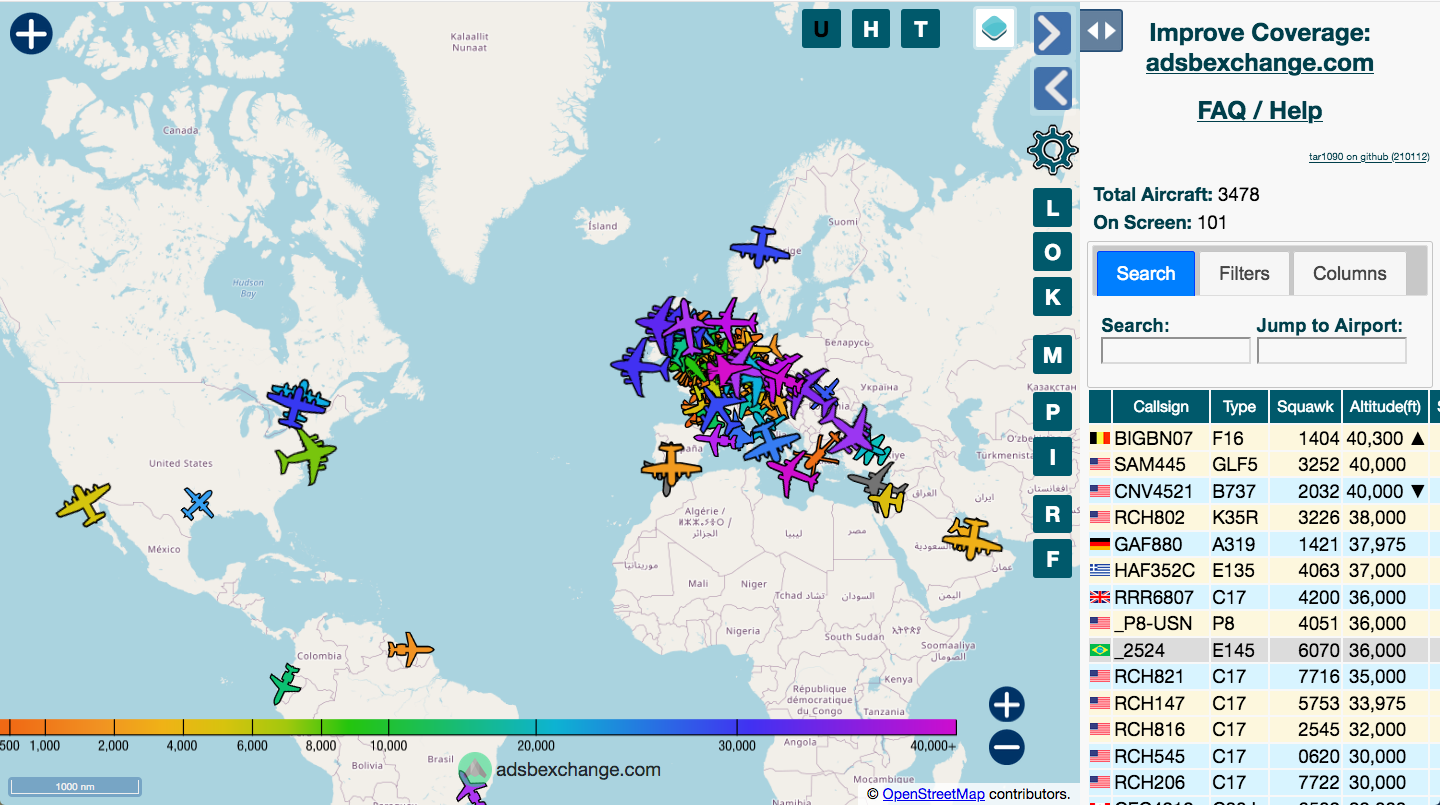
Task: Select the BIGBN07 aircraft row
Action: pos(1264,438)
